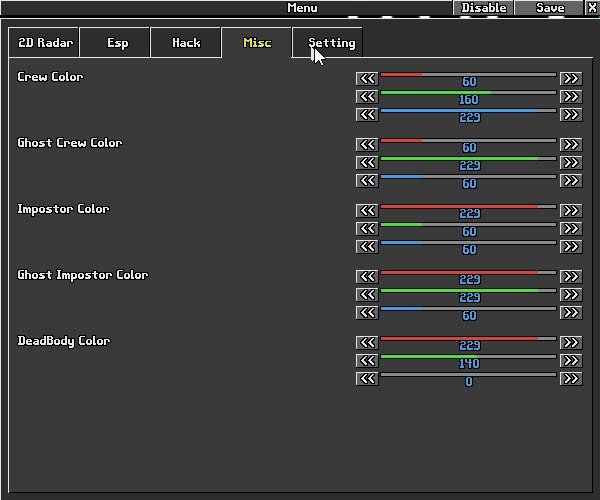Decrease DeadBody Color blue value
Image resolution: width=600 pixels, height=500 pixels.
click(x=367, y=378)
